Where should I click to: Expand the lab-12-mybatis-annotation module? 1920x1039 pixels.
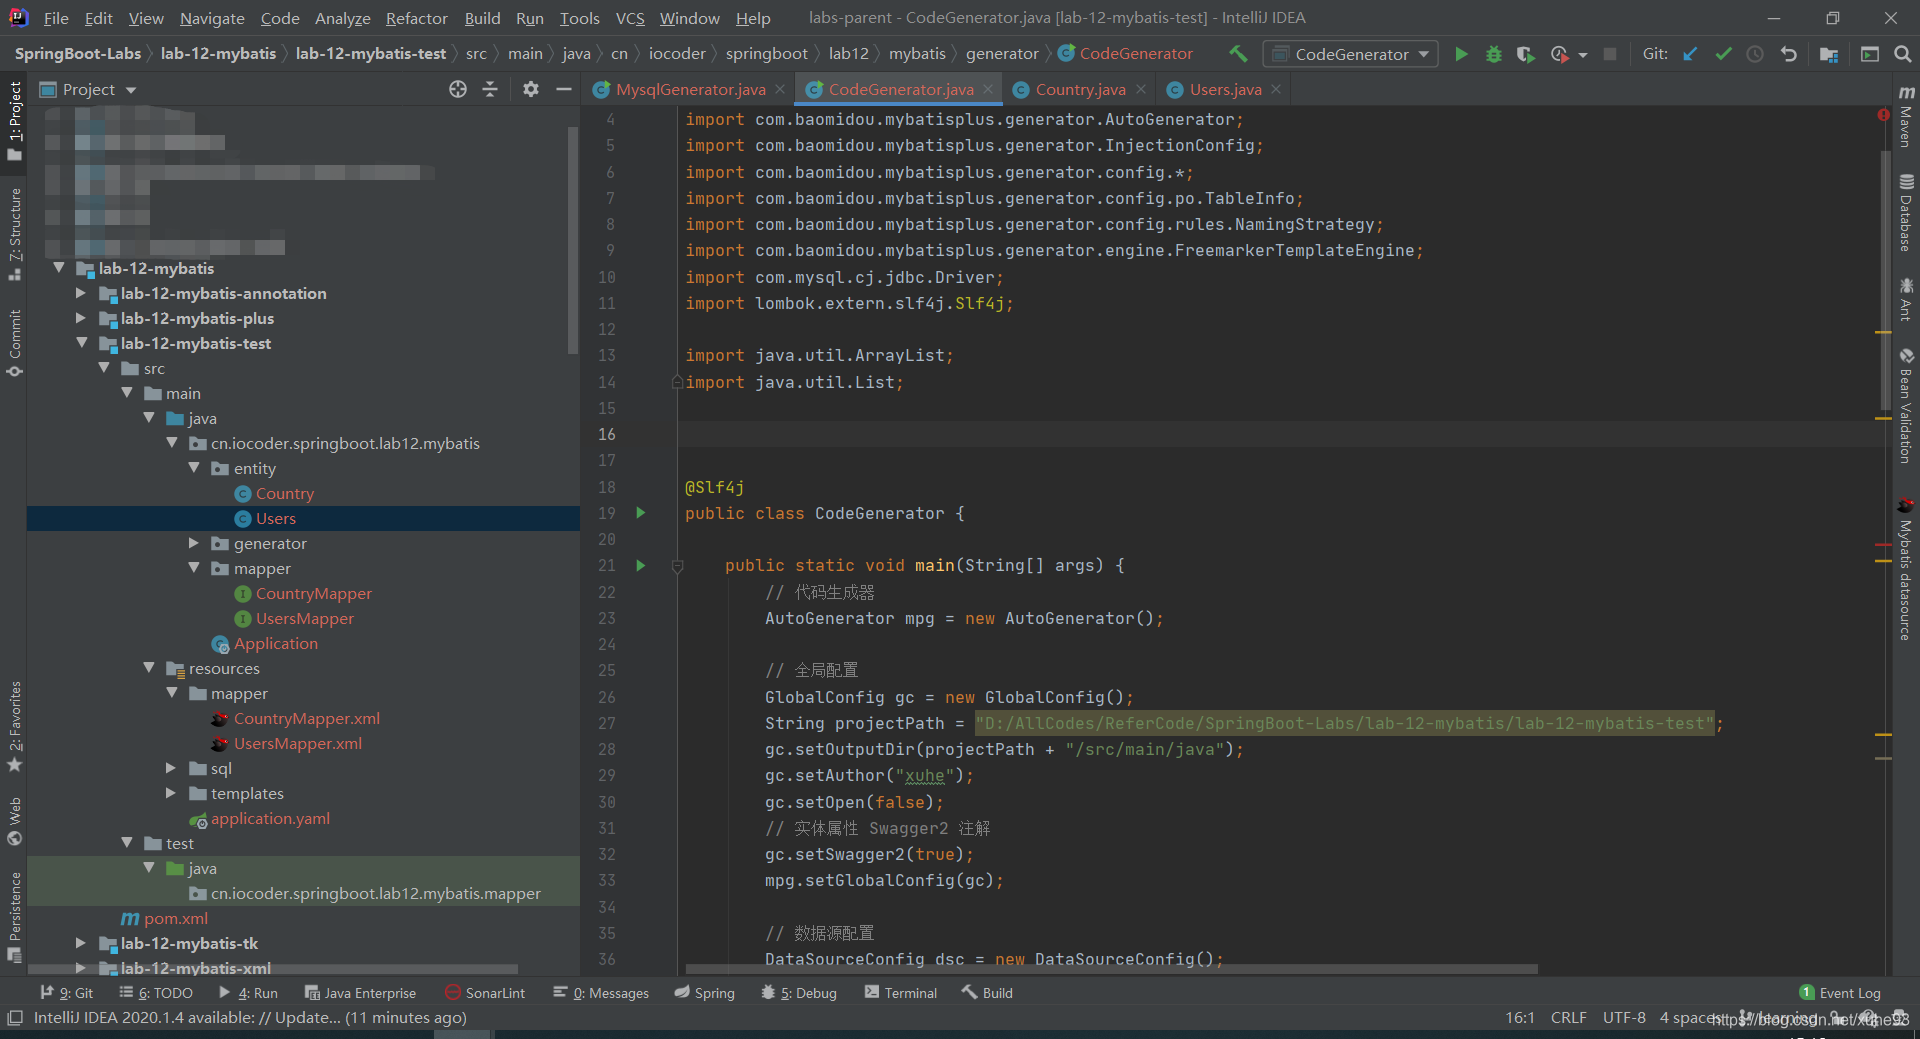click(x=81, y=293)
